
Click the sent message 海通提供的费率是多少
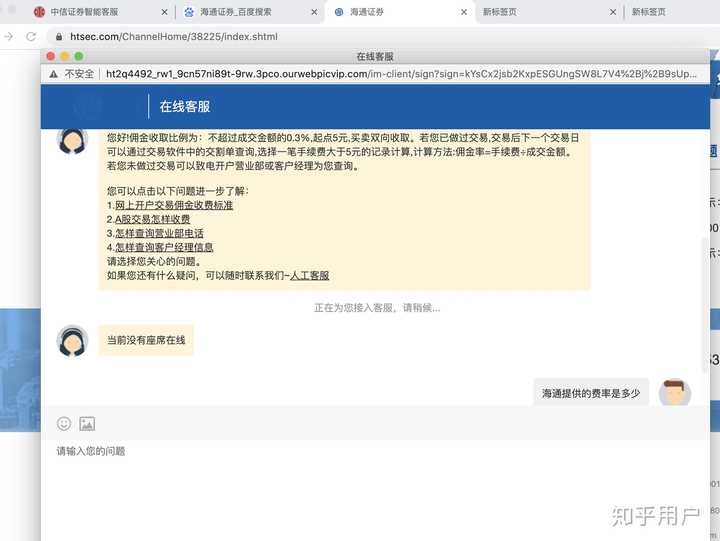click(591, 393)
